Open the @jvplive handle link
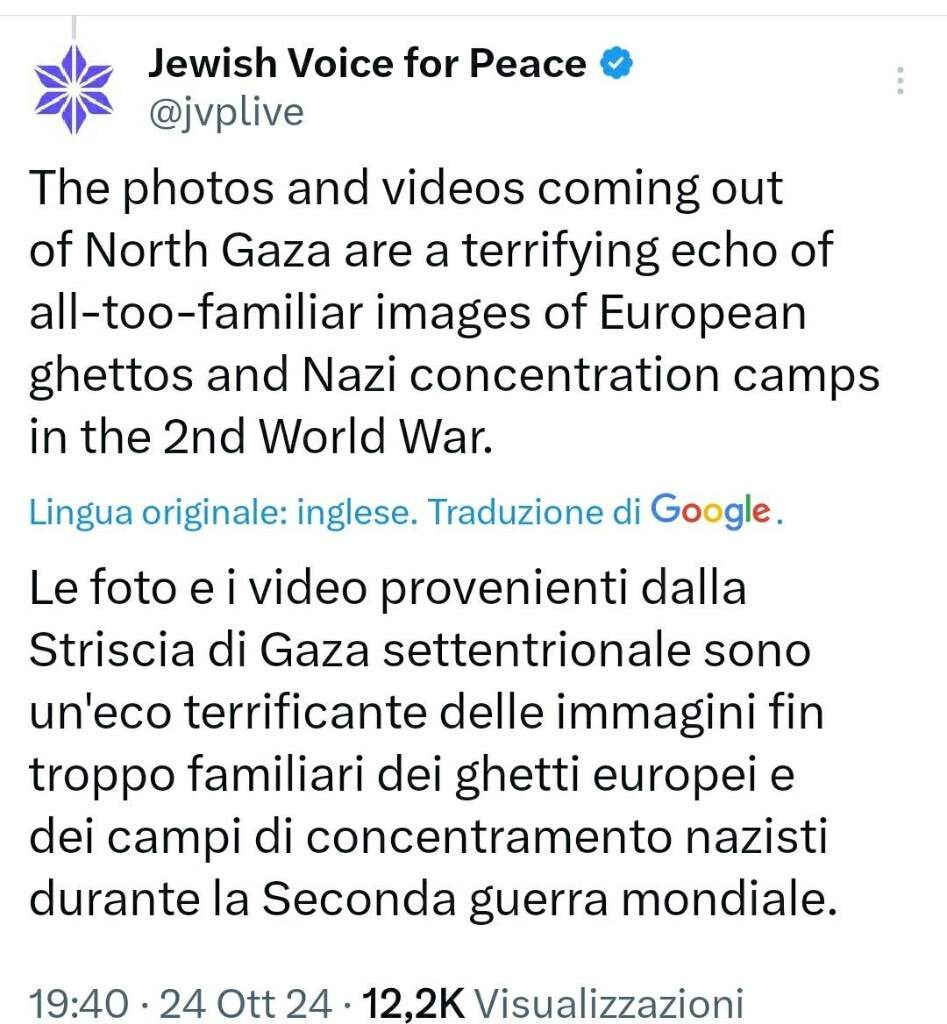Viewport: 947px width, 1024px height. tap(226, 112)
